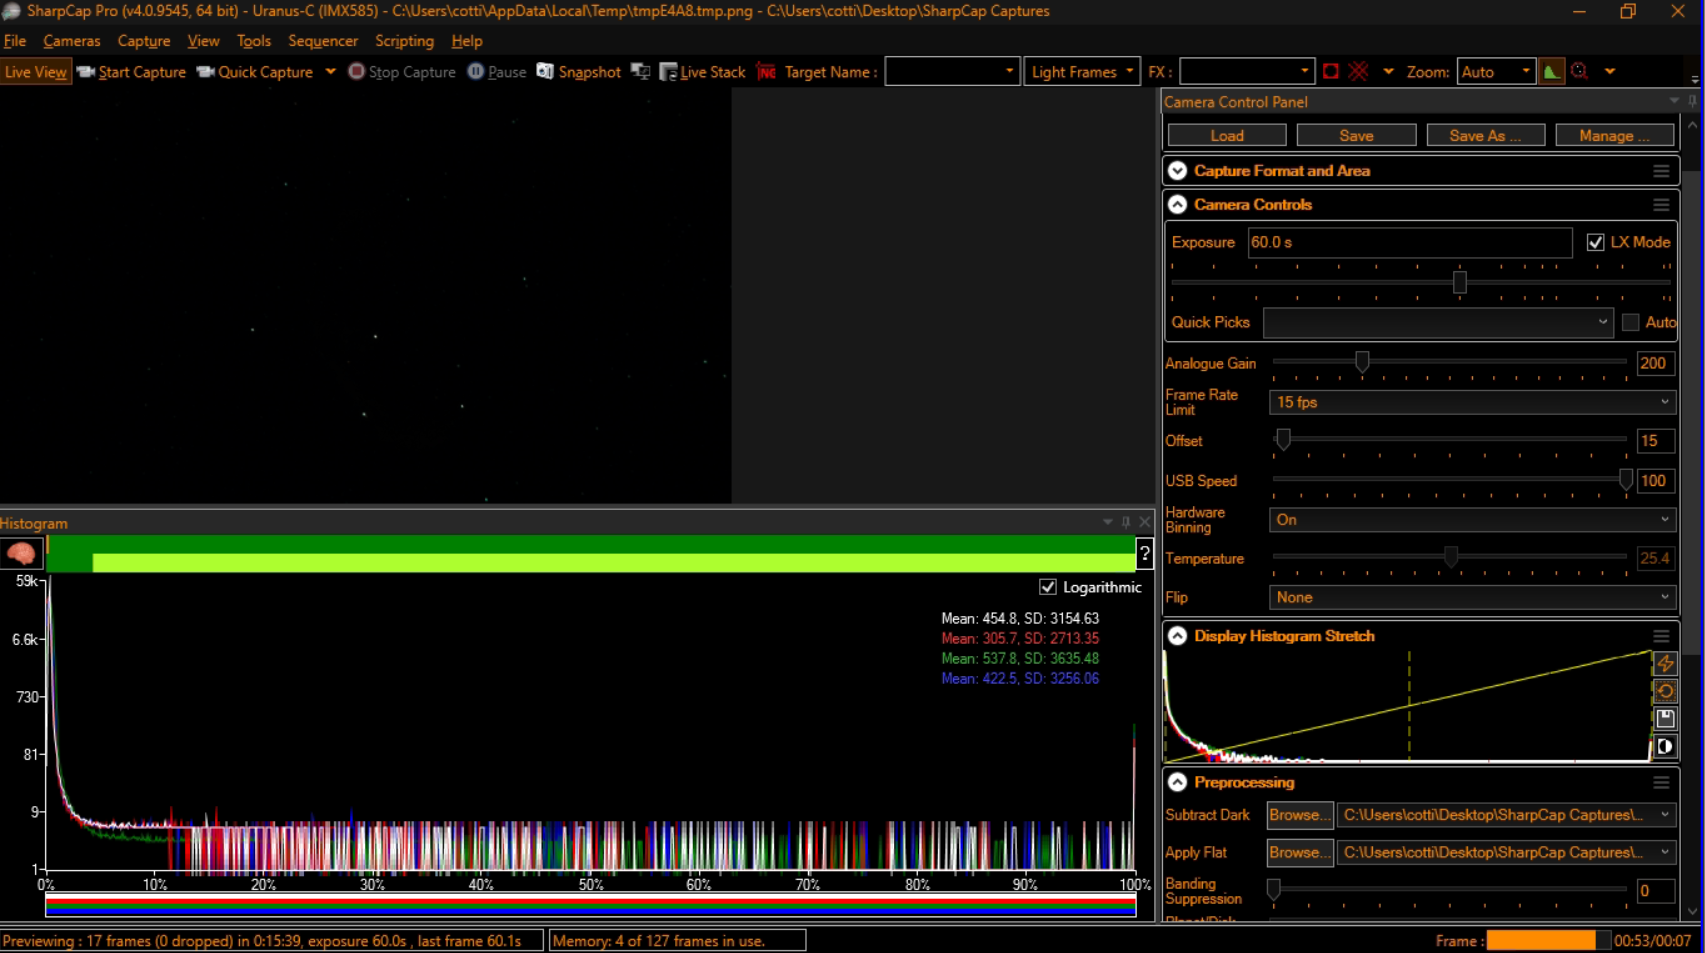Enable the Auto exposure checkbox
This screenshot has width=1705, height=953.
tap(1631, 322)
